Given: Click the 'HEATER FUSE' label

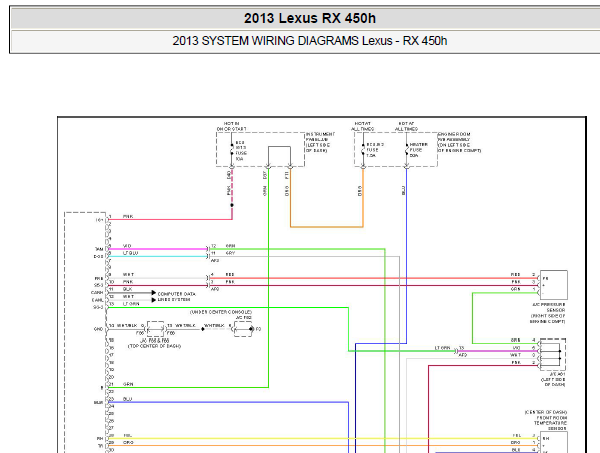Looking at the screenshot, I should click(418, 147).
